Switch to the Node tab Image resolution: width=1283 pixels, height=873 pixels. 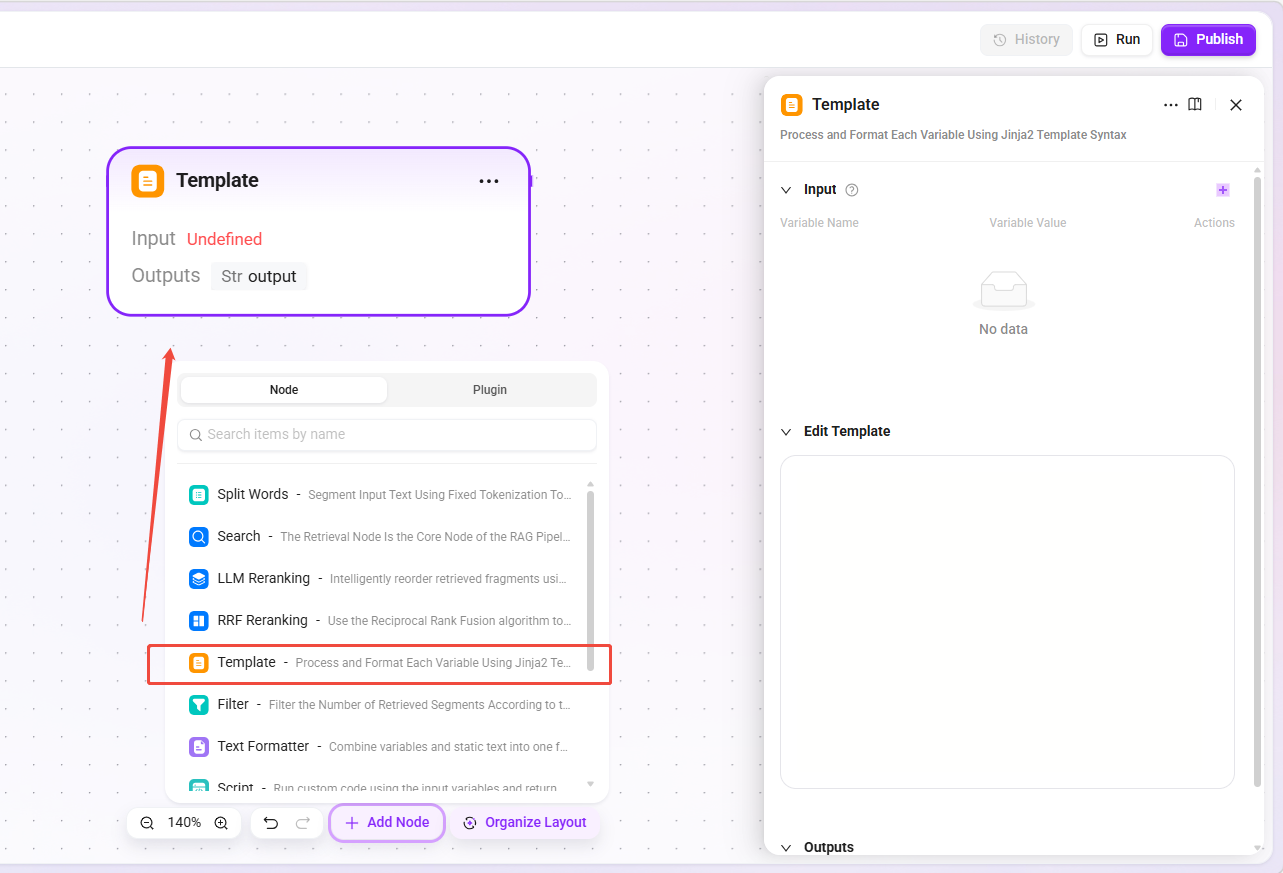pos(284,390)
